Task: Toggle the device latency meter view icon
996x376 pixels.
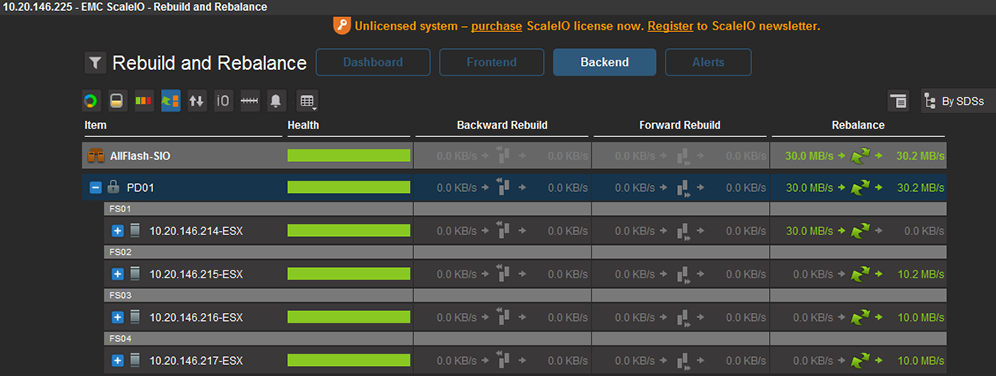Action: coord(250,100)
